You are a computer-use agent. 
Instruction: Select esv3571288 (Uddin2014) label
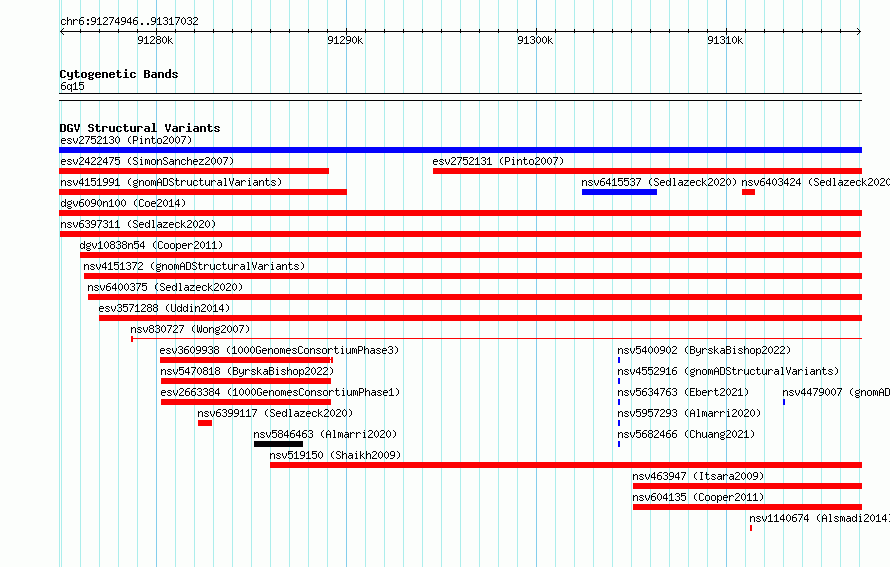pyautogui.click(x=164, y=308)
